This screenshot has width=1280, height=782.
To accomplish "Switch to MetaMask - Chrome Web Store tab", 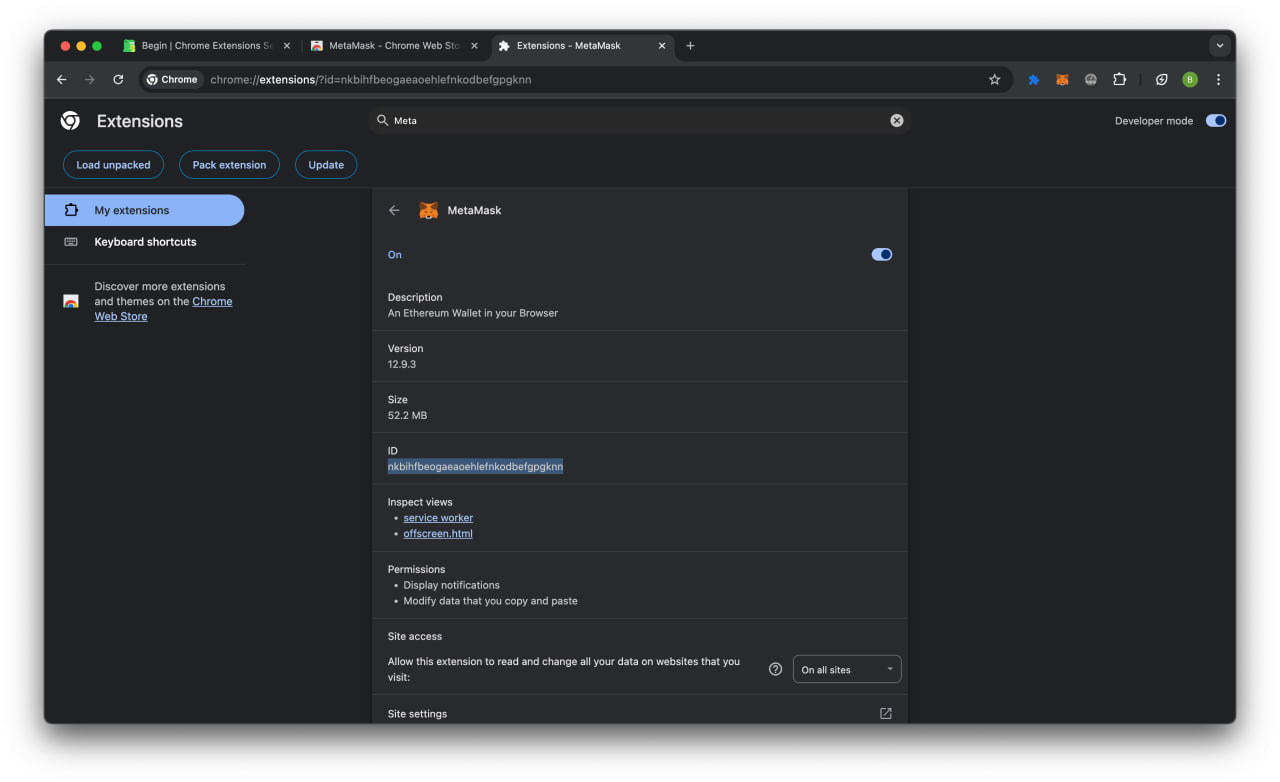I will 394,46.
